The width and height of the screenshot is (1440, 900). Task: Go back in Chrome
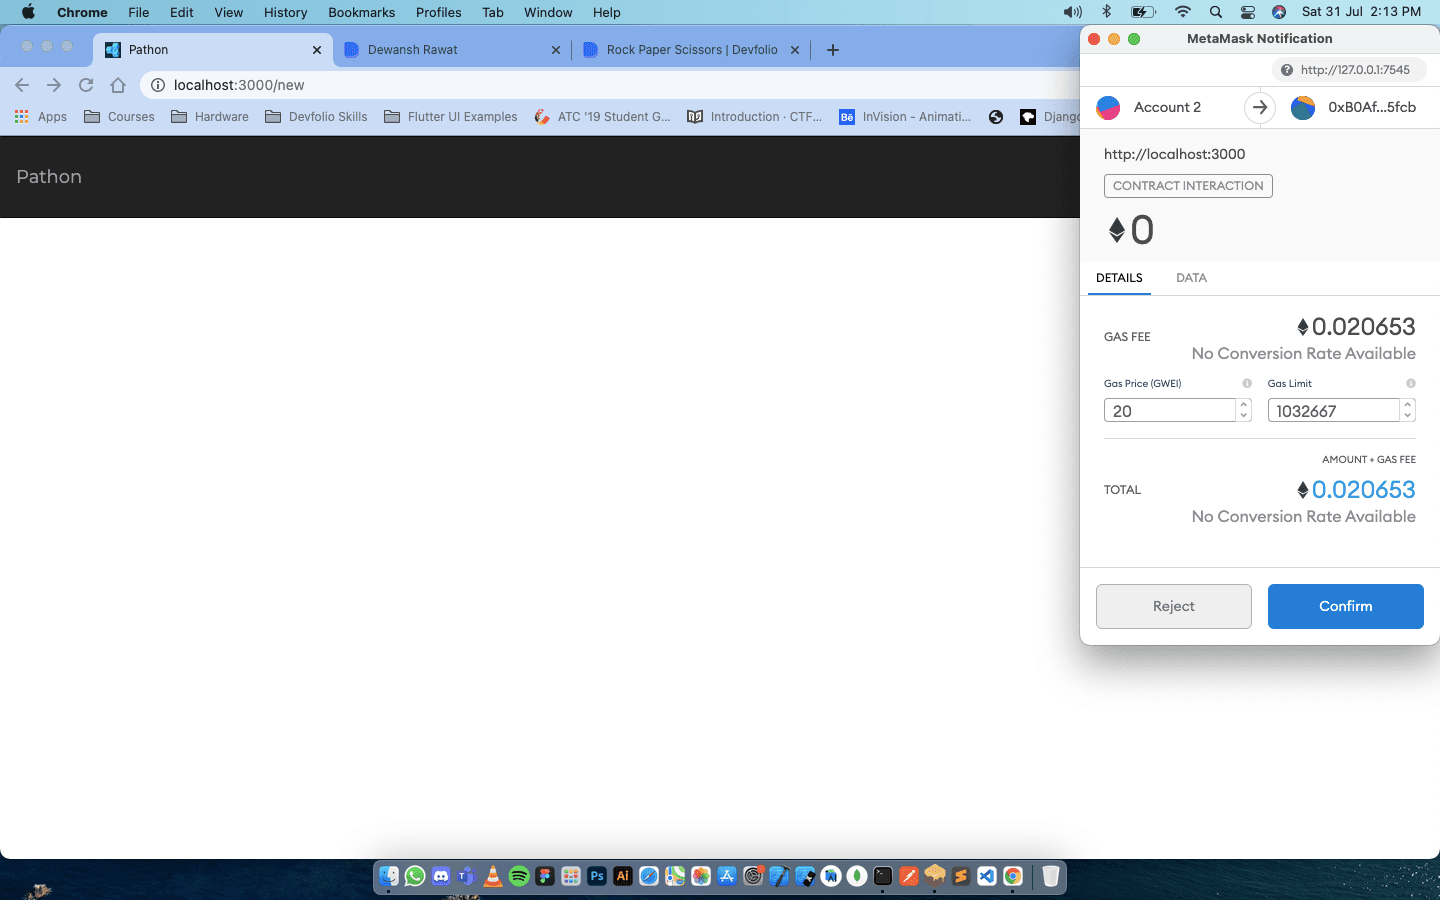[22, 85]
